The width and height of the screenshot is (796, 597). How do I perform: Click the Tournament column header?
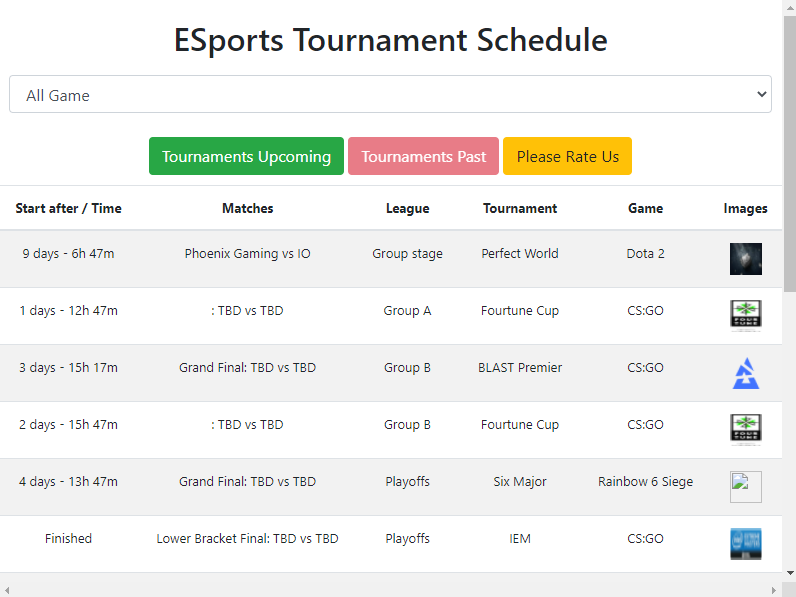tap(520, 209)
